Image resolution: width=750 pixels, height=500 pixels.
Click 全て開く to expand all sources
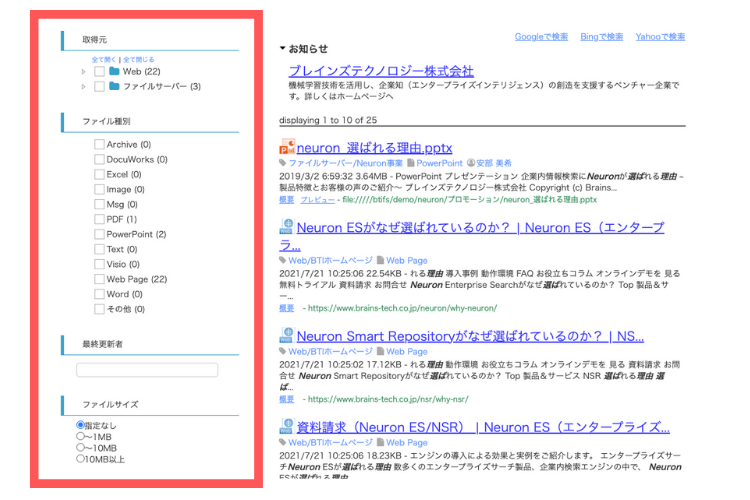[x=104, y=60]
